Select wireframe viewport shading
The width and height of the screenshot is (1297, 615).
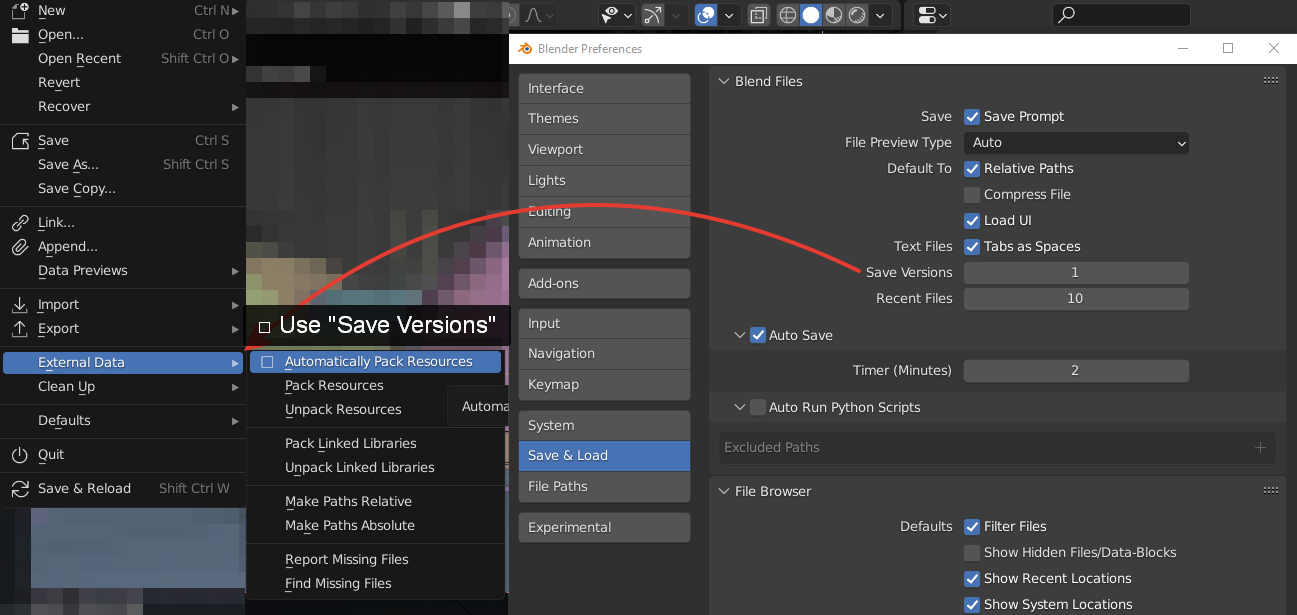[x=788, y=15]
